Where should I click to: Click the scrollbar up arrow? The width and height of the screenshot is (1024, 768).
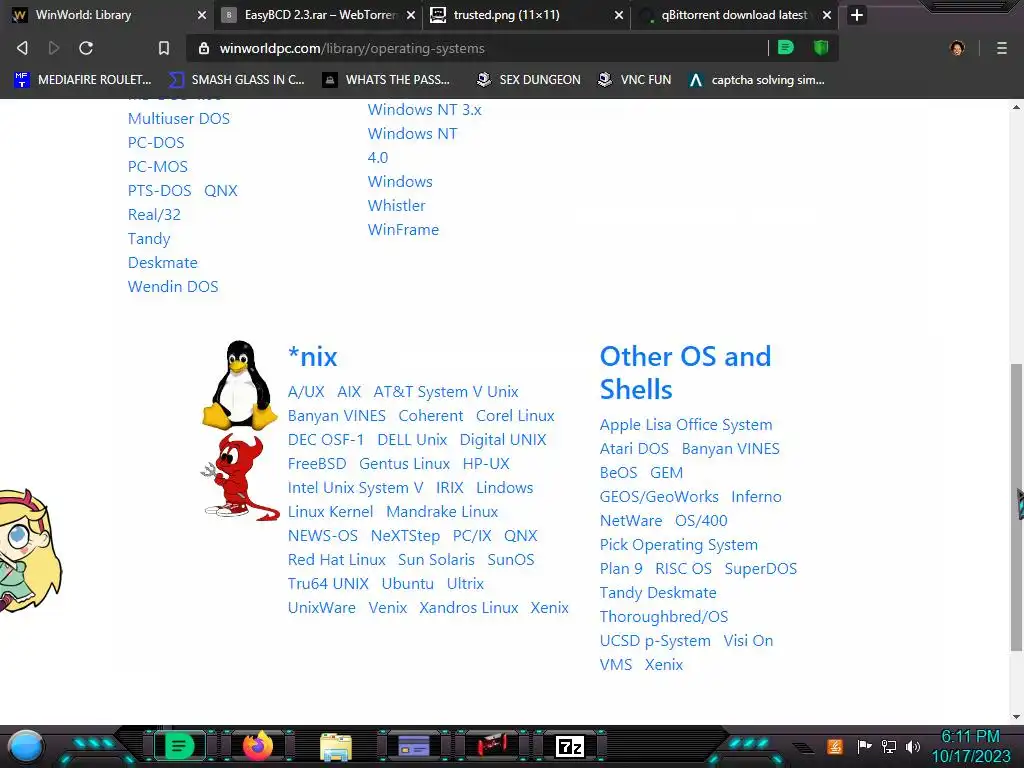(1016, 107)
